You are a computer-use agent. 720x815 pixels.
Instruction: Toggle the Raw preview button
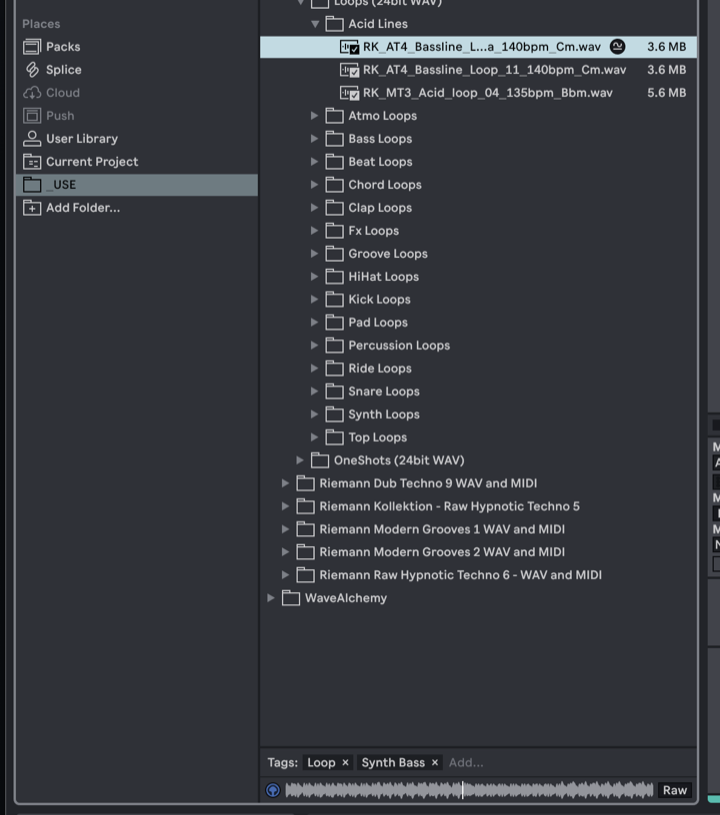[675, 790]
